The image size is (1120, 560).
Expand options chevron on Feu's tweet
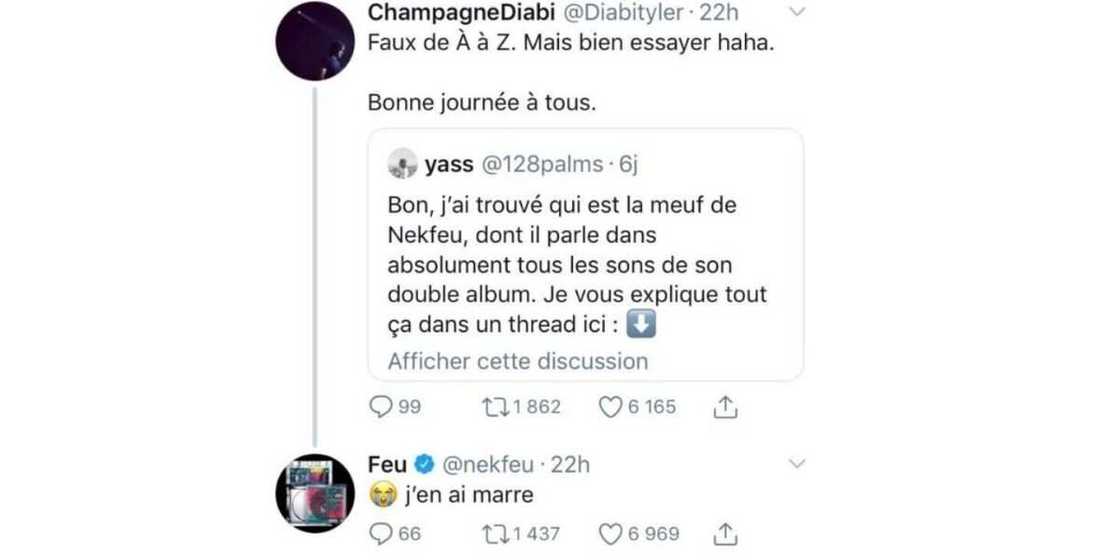(797, 464)
